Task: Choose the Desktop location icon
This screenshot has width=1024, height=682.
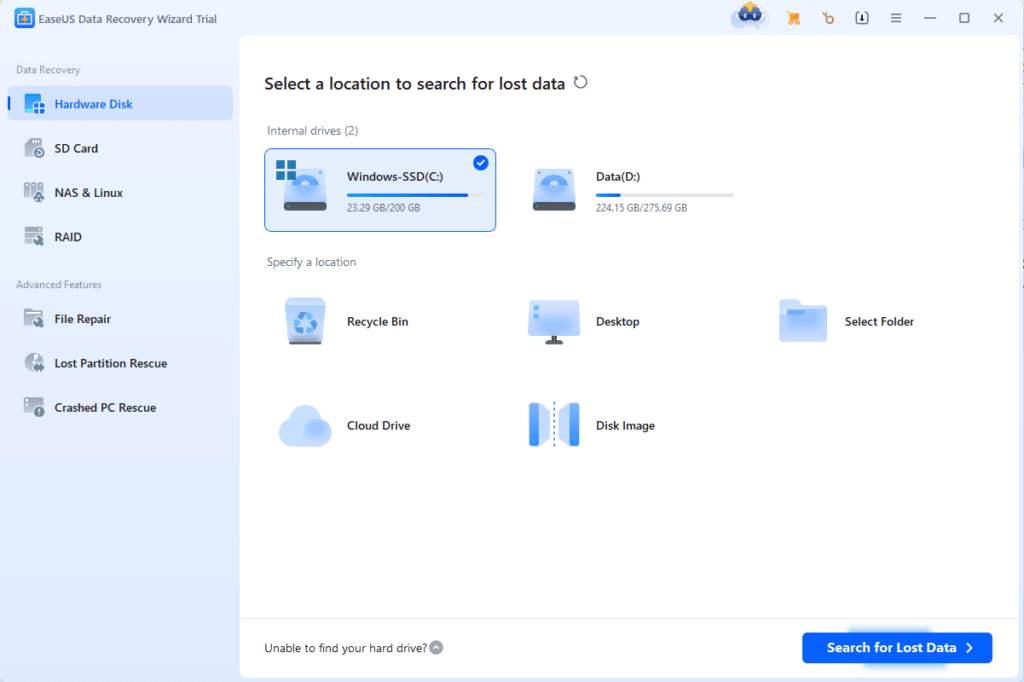Action: point(554,321)
